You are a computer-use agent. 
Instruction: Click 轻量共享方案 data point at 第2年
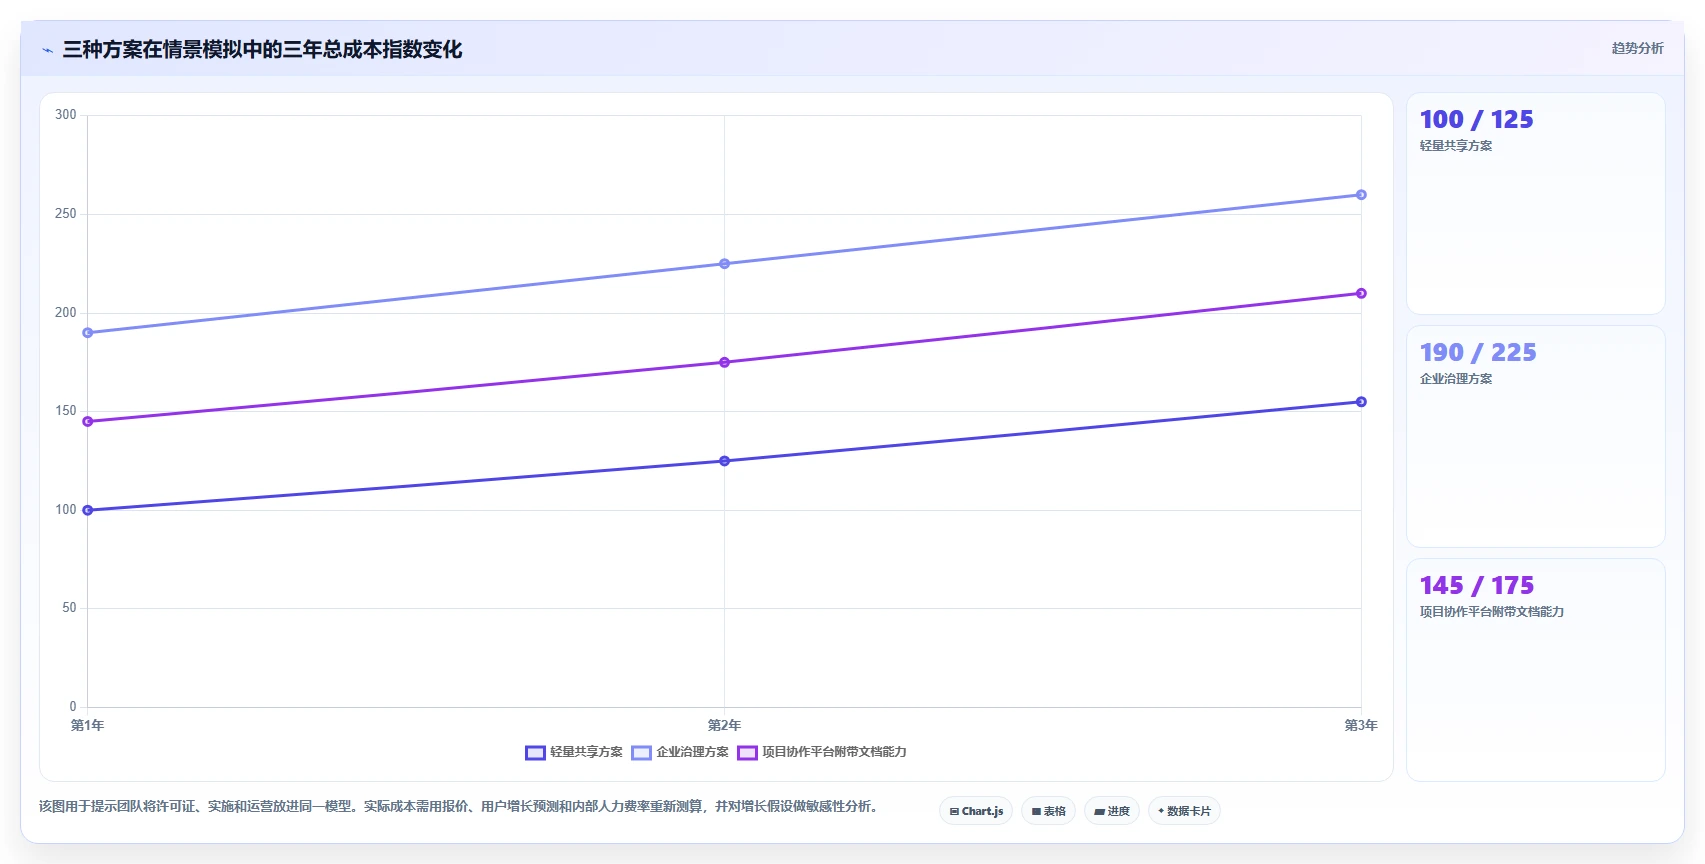point(724,461)
